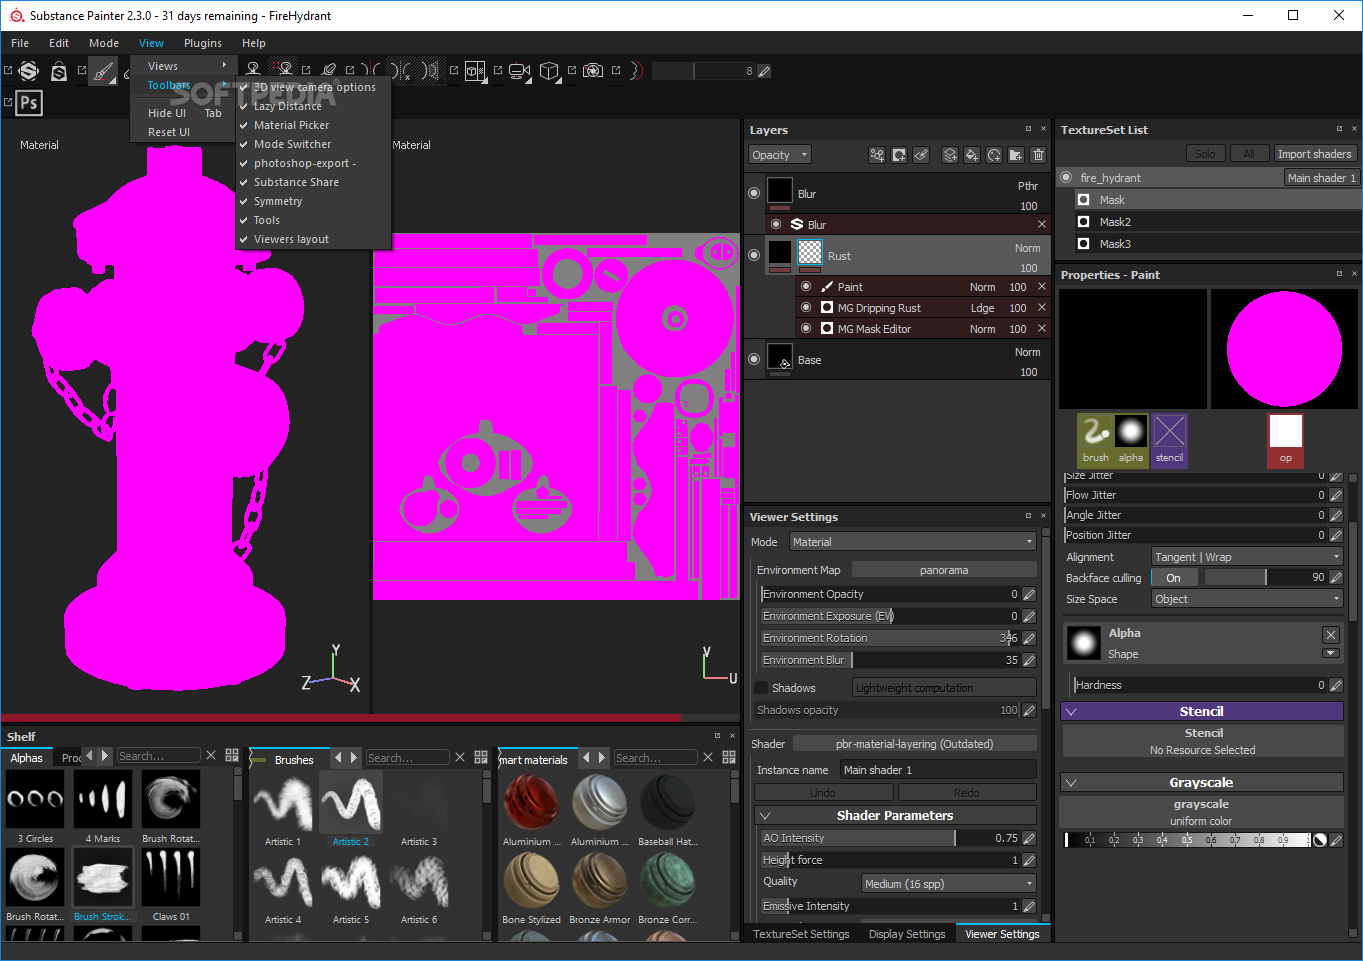Click the Main shader 1 button

point(1321,178)
